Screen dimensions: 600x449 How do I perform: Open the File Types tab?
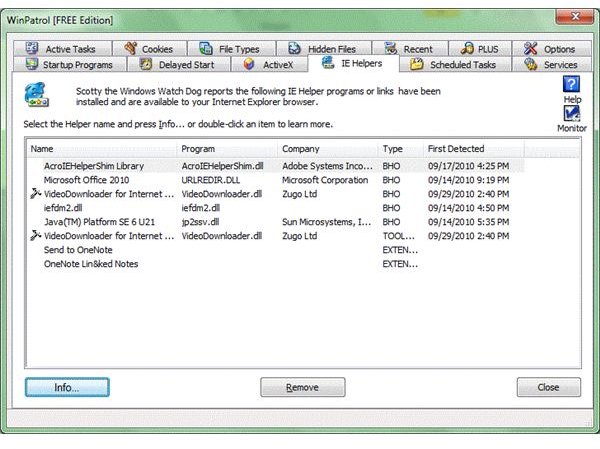(x=231, y=49)
